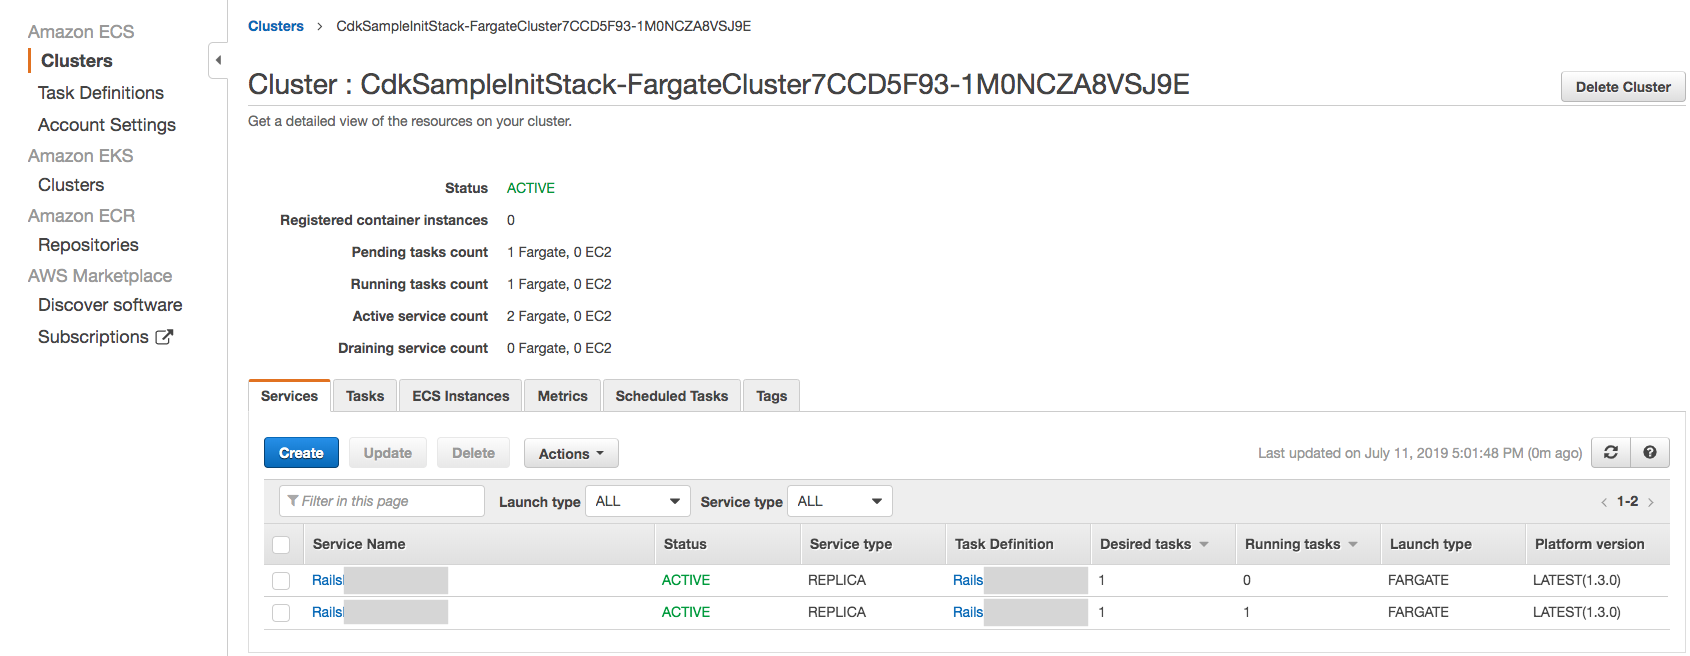The height and width of the screenshot is (656, 1690).
Task: Toggle the select-all services checkbox
Action: (281, 545)
